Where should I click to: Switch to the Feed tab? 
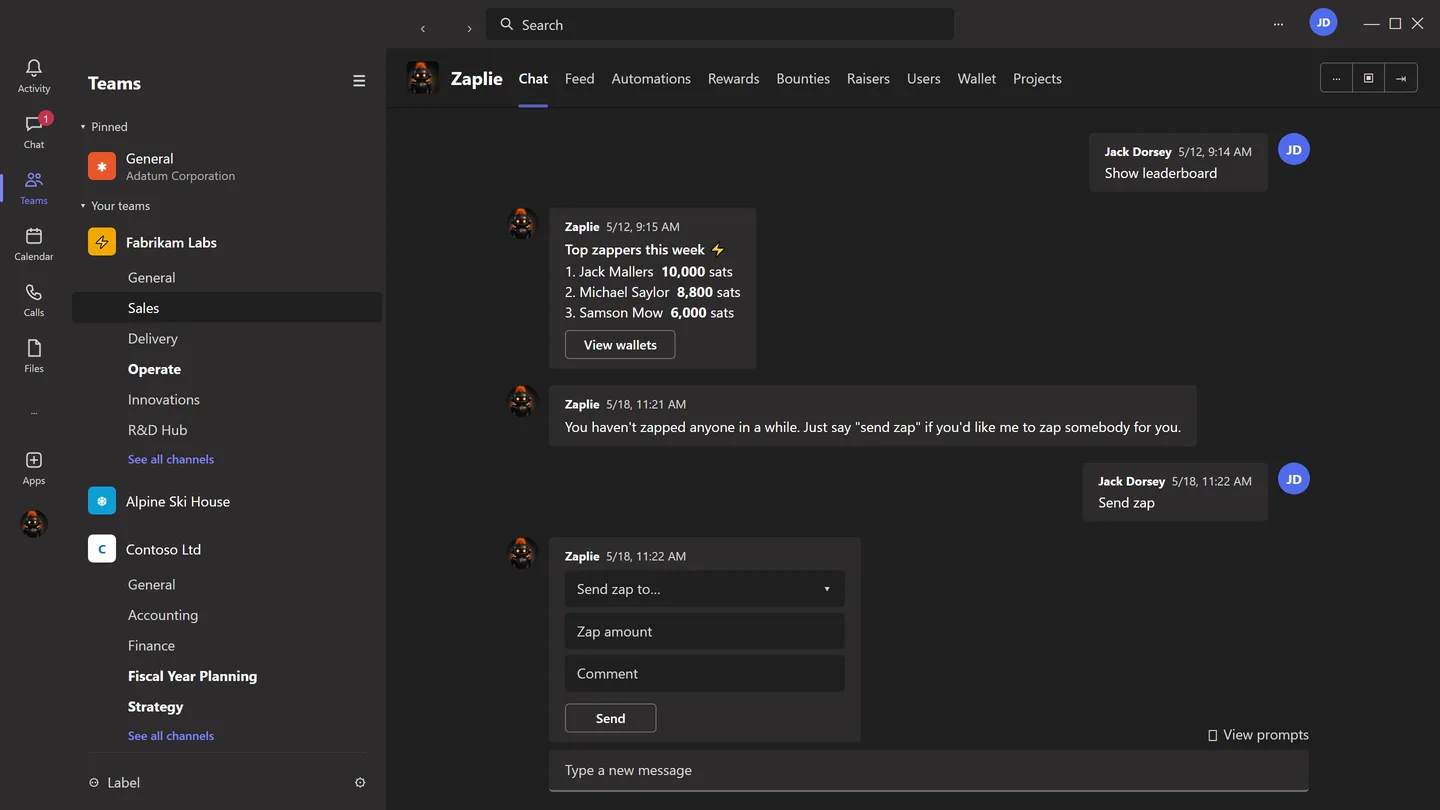click(x=579, y=78)
